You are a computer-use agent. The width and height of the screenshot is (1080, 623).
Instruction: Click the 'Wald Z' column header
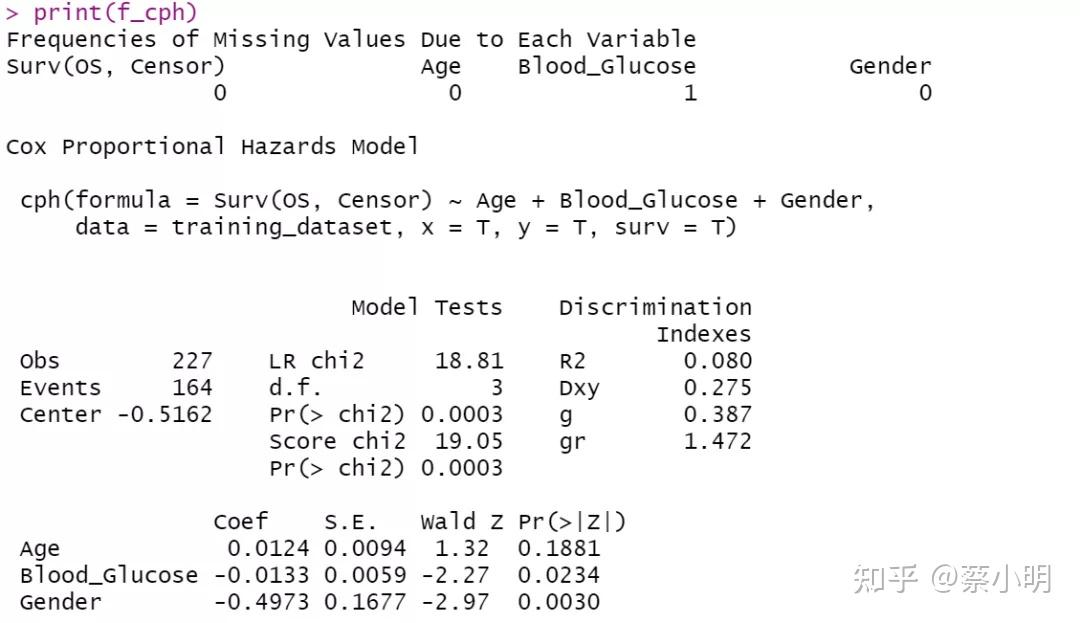461,522
